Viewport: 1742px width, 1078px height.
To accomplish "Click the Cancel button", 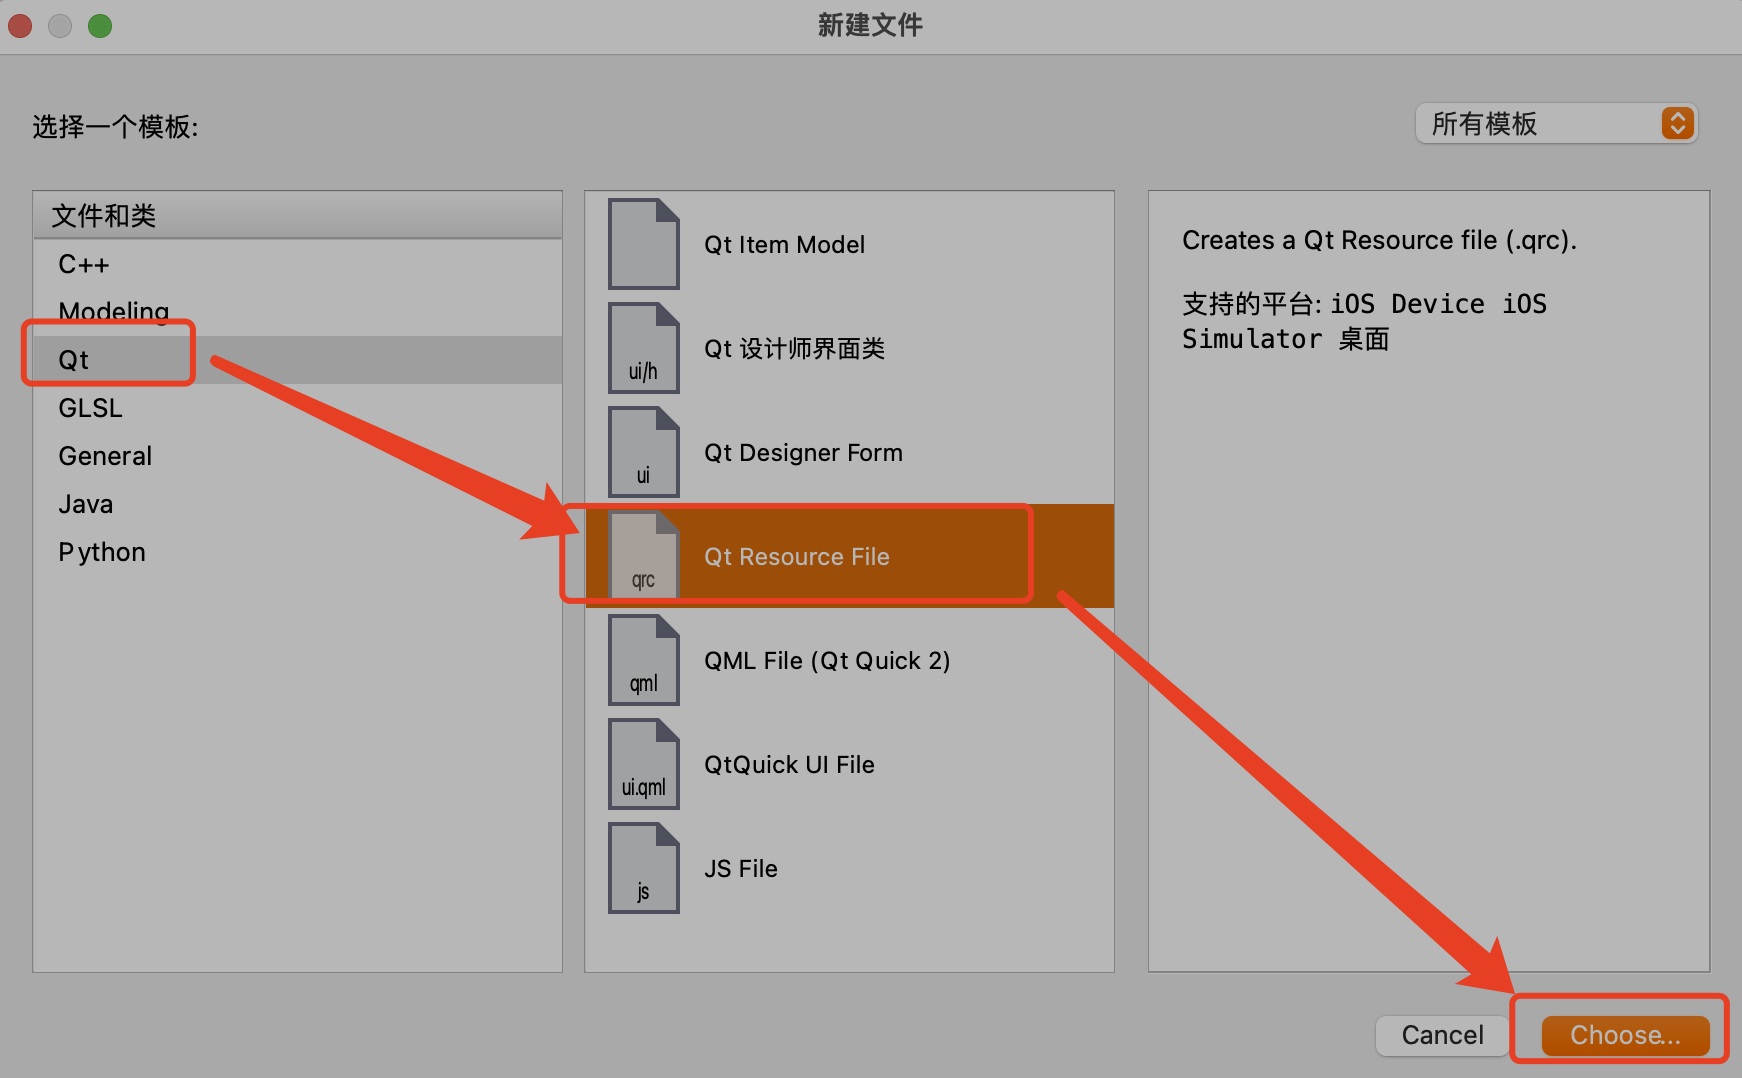I will pos(1442,1035).
